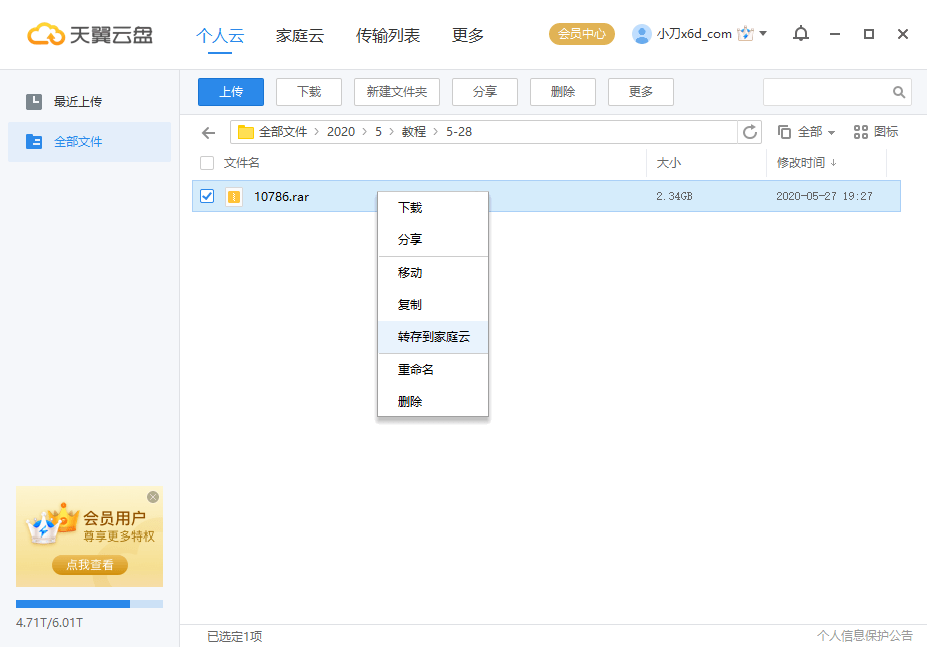Click the 10786.rar file icon
927x647 pixels.
[x=234, y=197]
